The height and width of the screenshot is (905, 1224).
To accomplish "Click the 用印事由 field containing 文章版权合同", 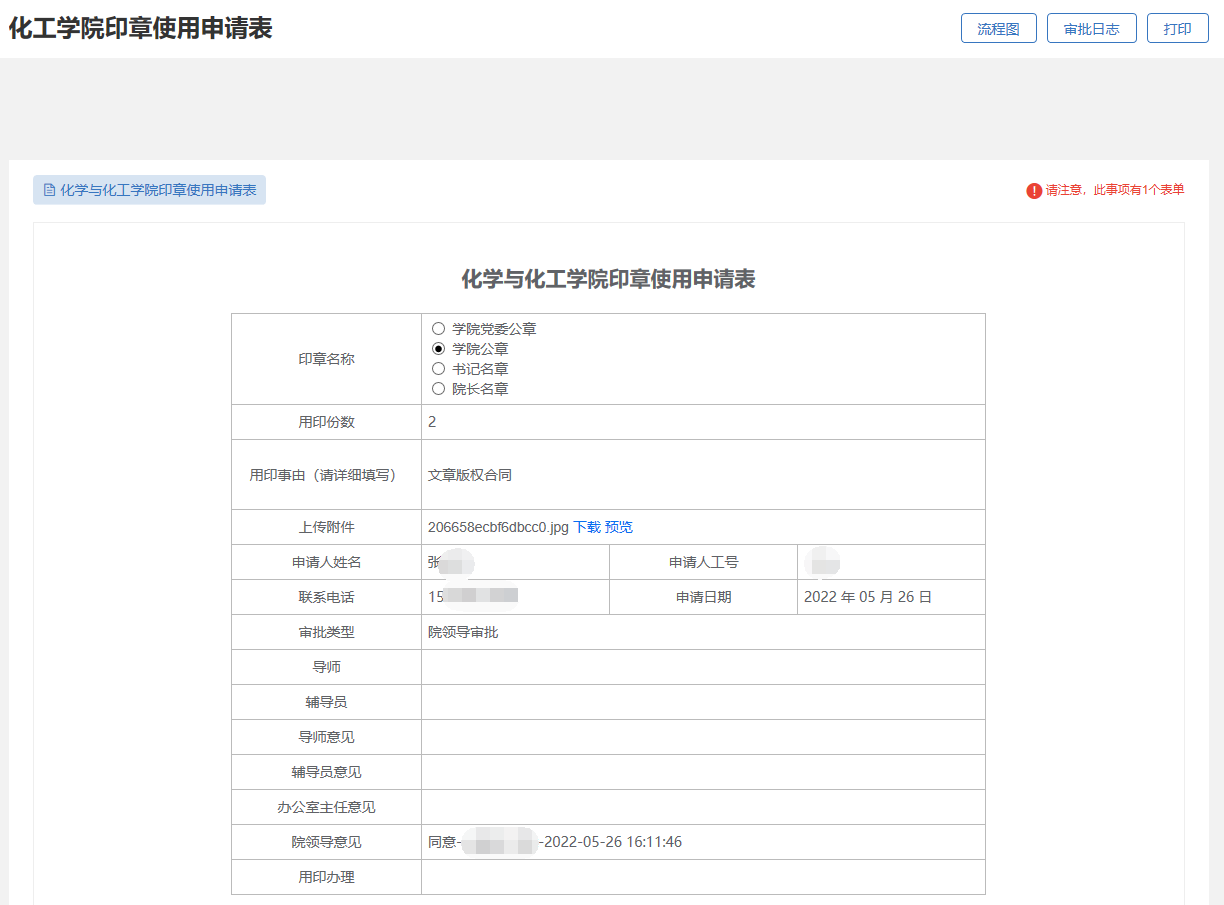I will (x=702, y=475).
